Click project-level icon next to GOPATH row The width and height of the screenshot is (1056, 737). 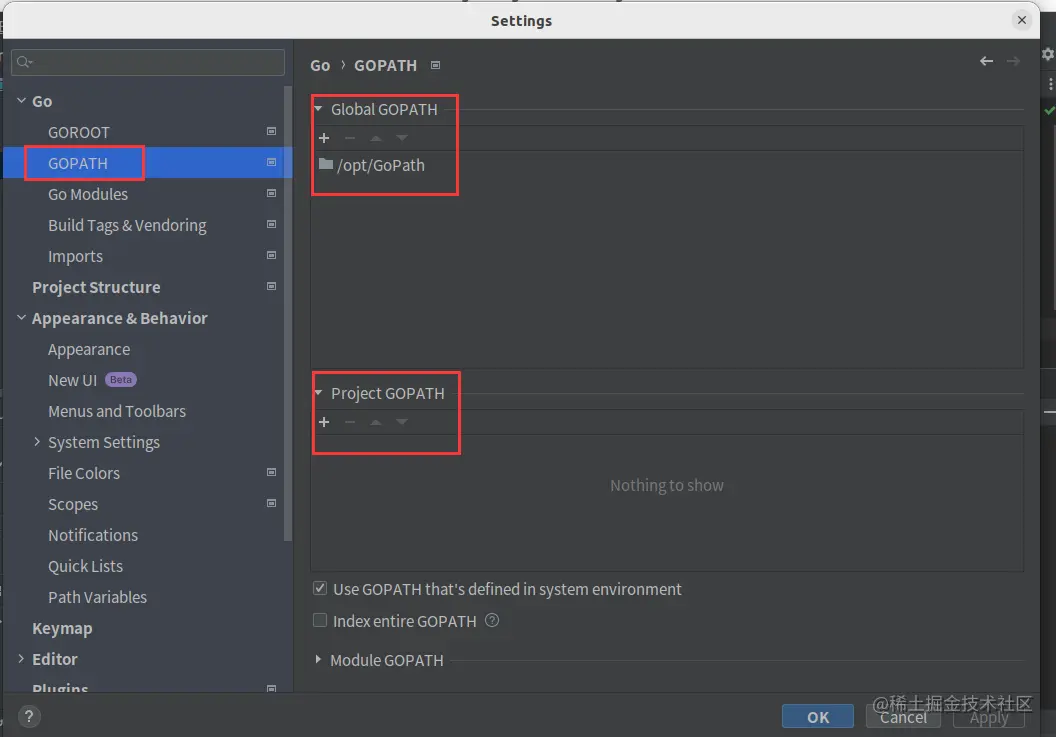[x=271, y=162]
